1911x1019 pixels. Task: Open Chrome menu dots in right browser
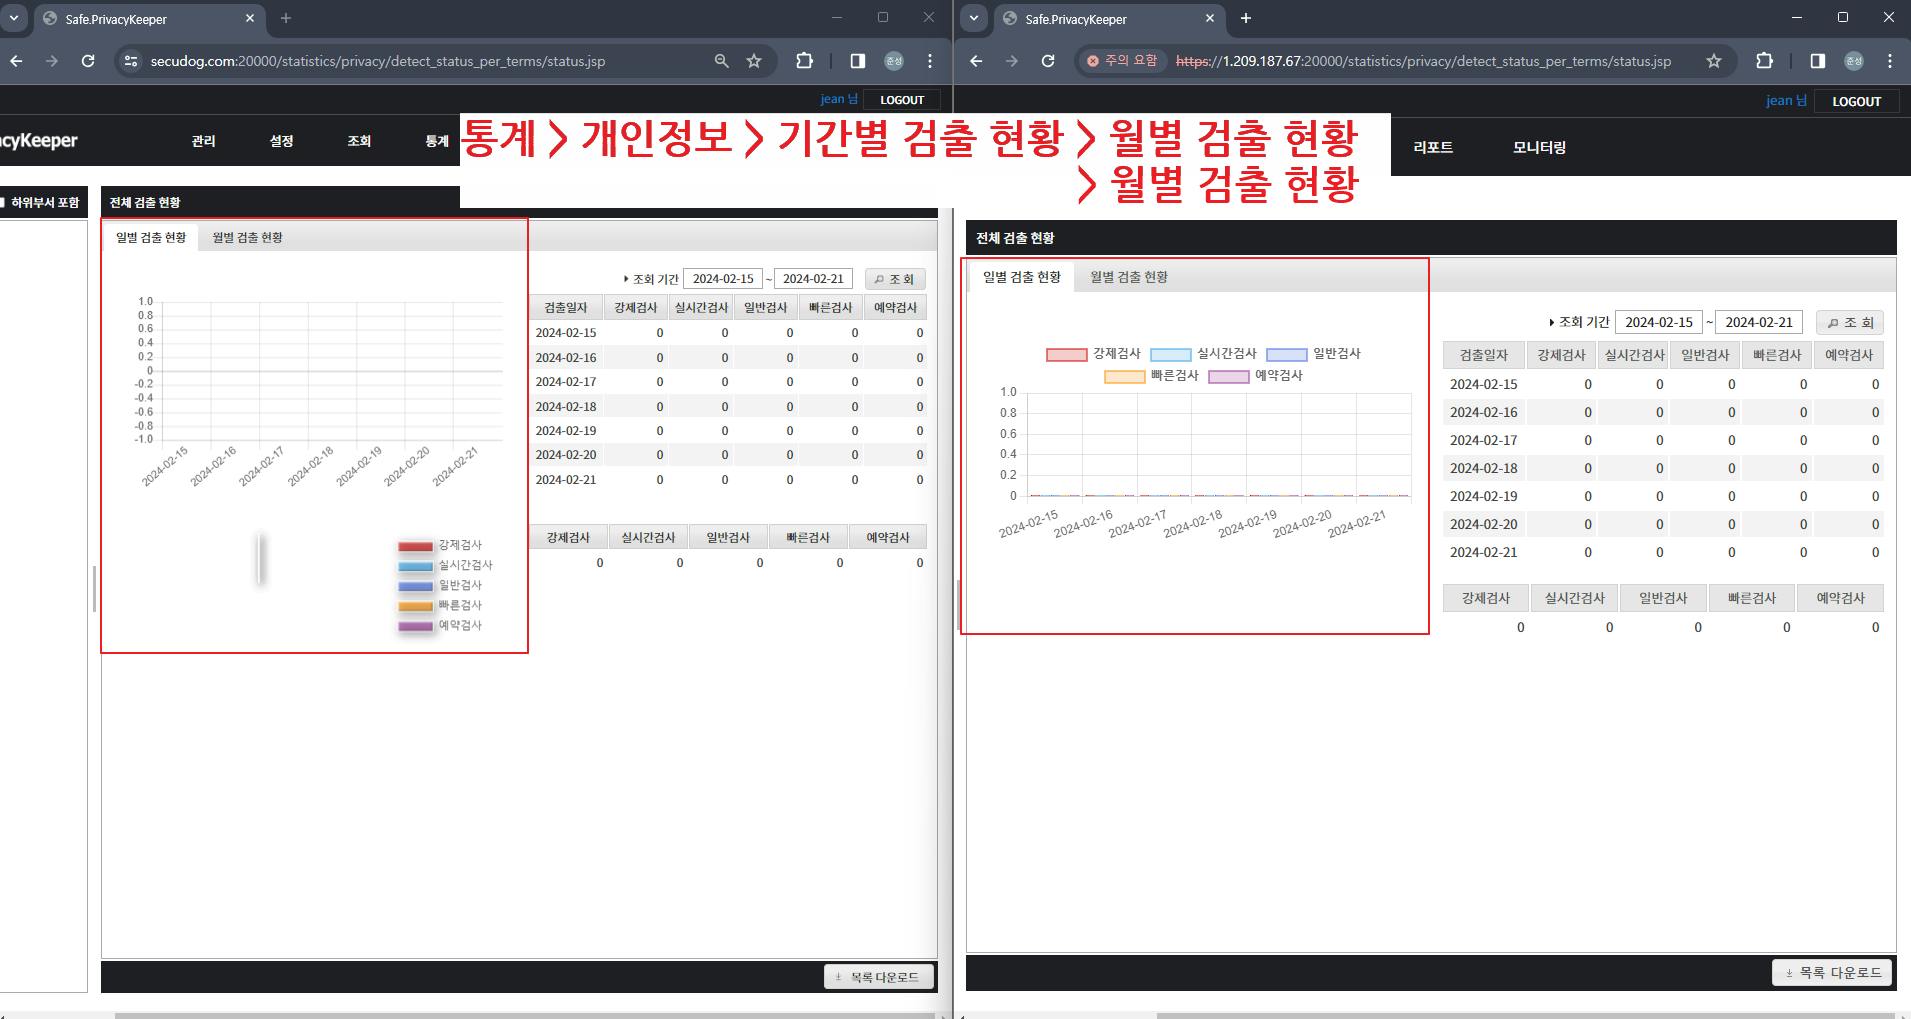(1890, 61)
